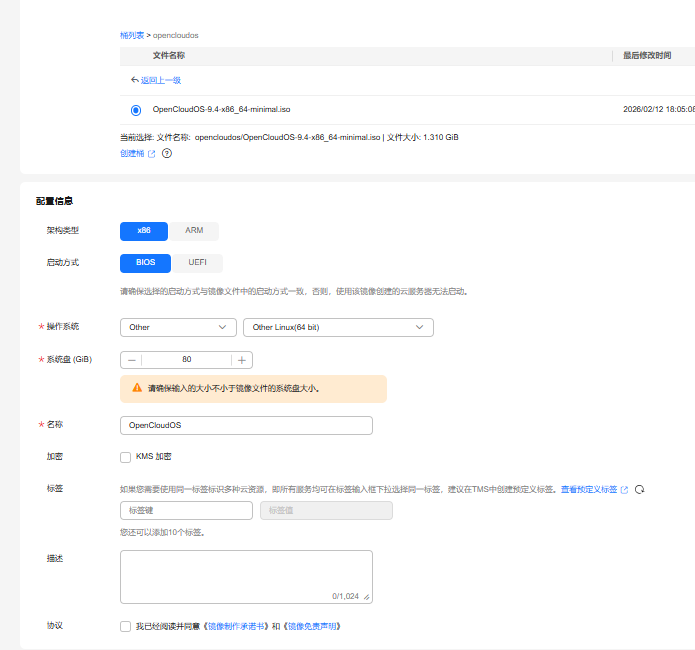Image resolution: width=695 pixels, height=650 pixels.
Task: Click the system disk size field showing 80
Action: (187, 360)
